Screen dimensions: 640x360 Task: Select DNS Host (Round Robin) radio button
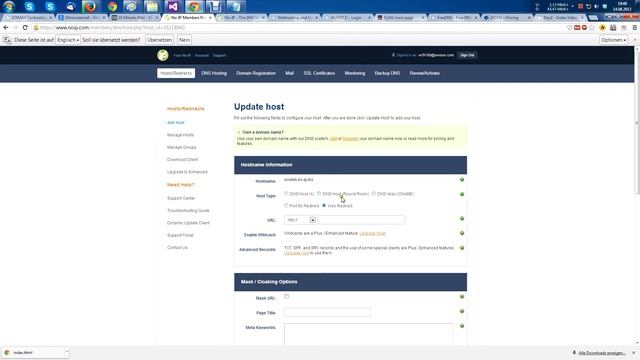point(319,193)
